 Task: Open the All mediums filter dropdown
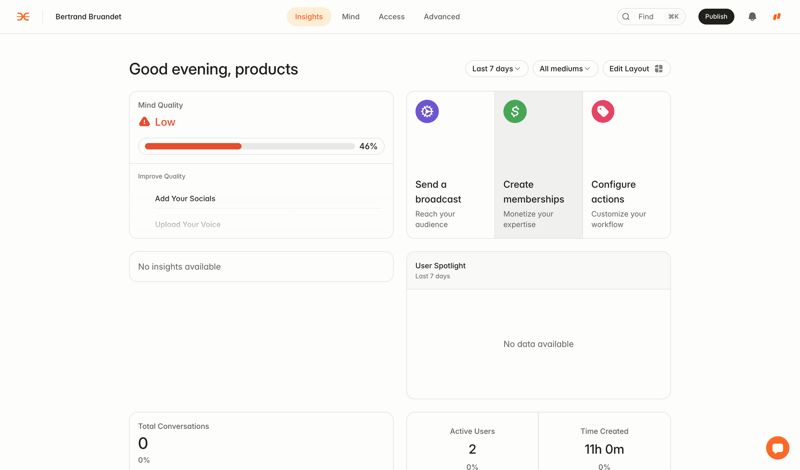[x=565, y=69]
